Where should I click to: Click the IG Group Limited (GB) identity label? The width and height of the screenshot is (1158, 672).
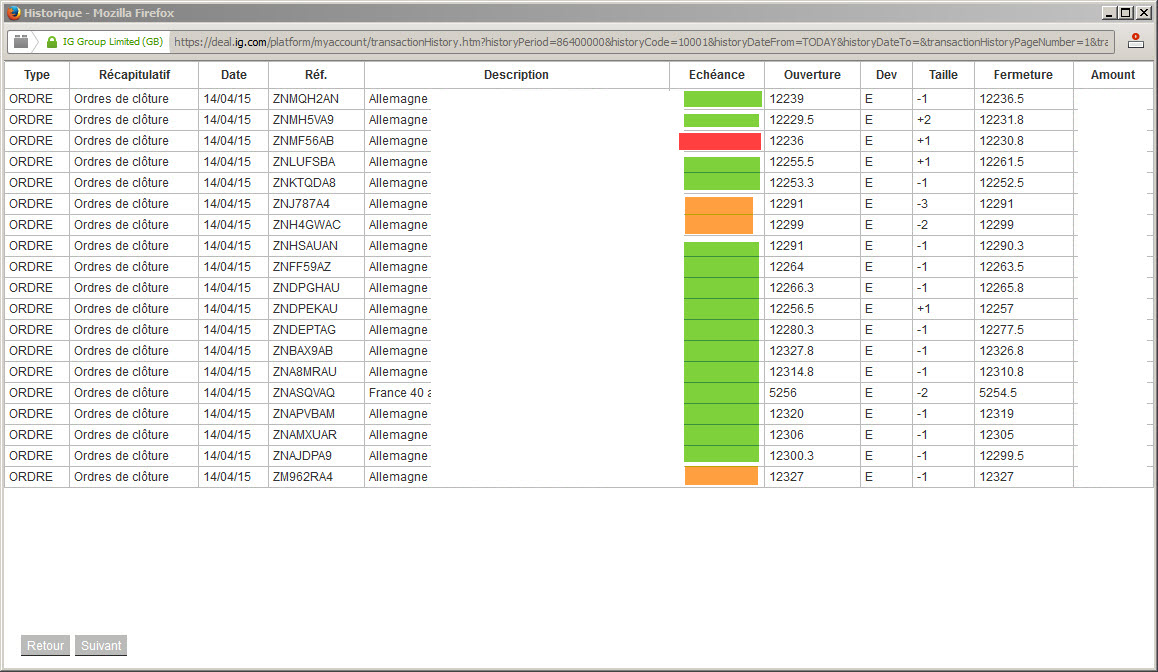112,42
